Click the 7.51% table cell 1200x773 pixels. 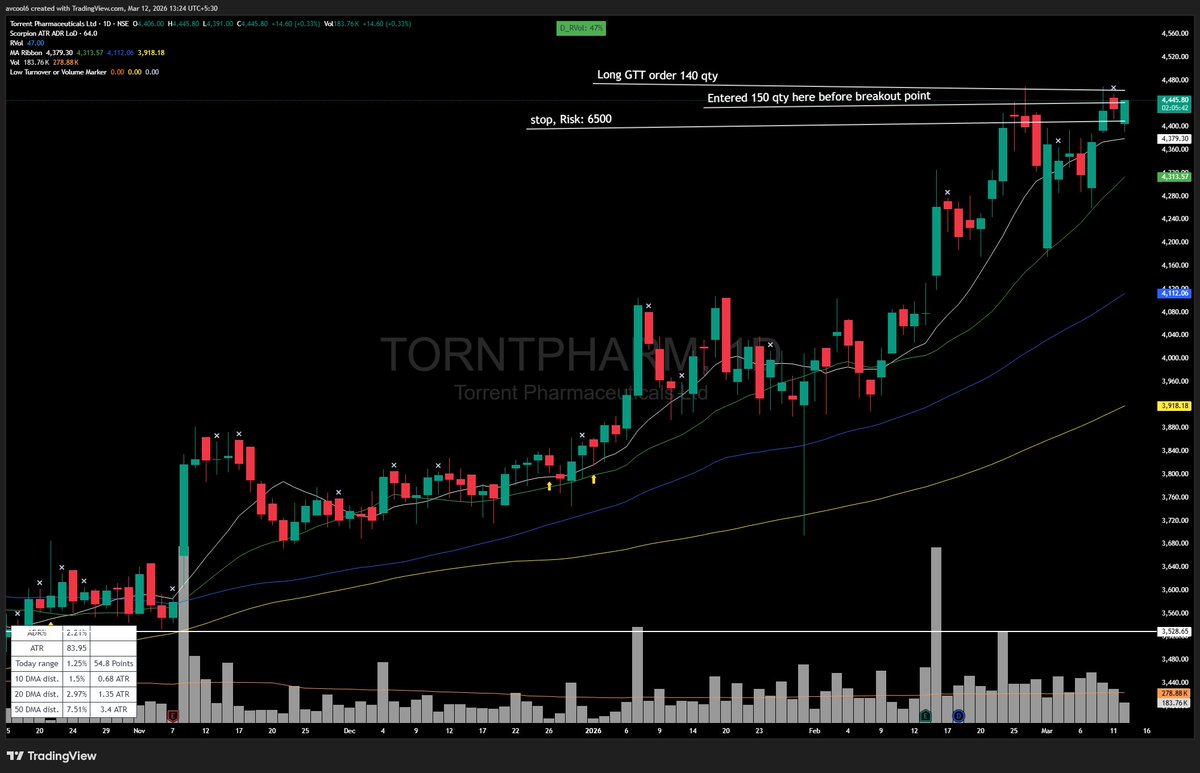tap(75, 709)
